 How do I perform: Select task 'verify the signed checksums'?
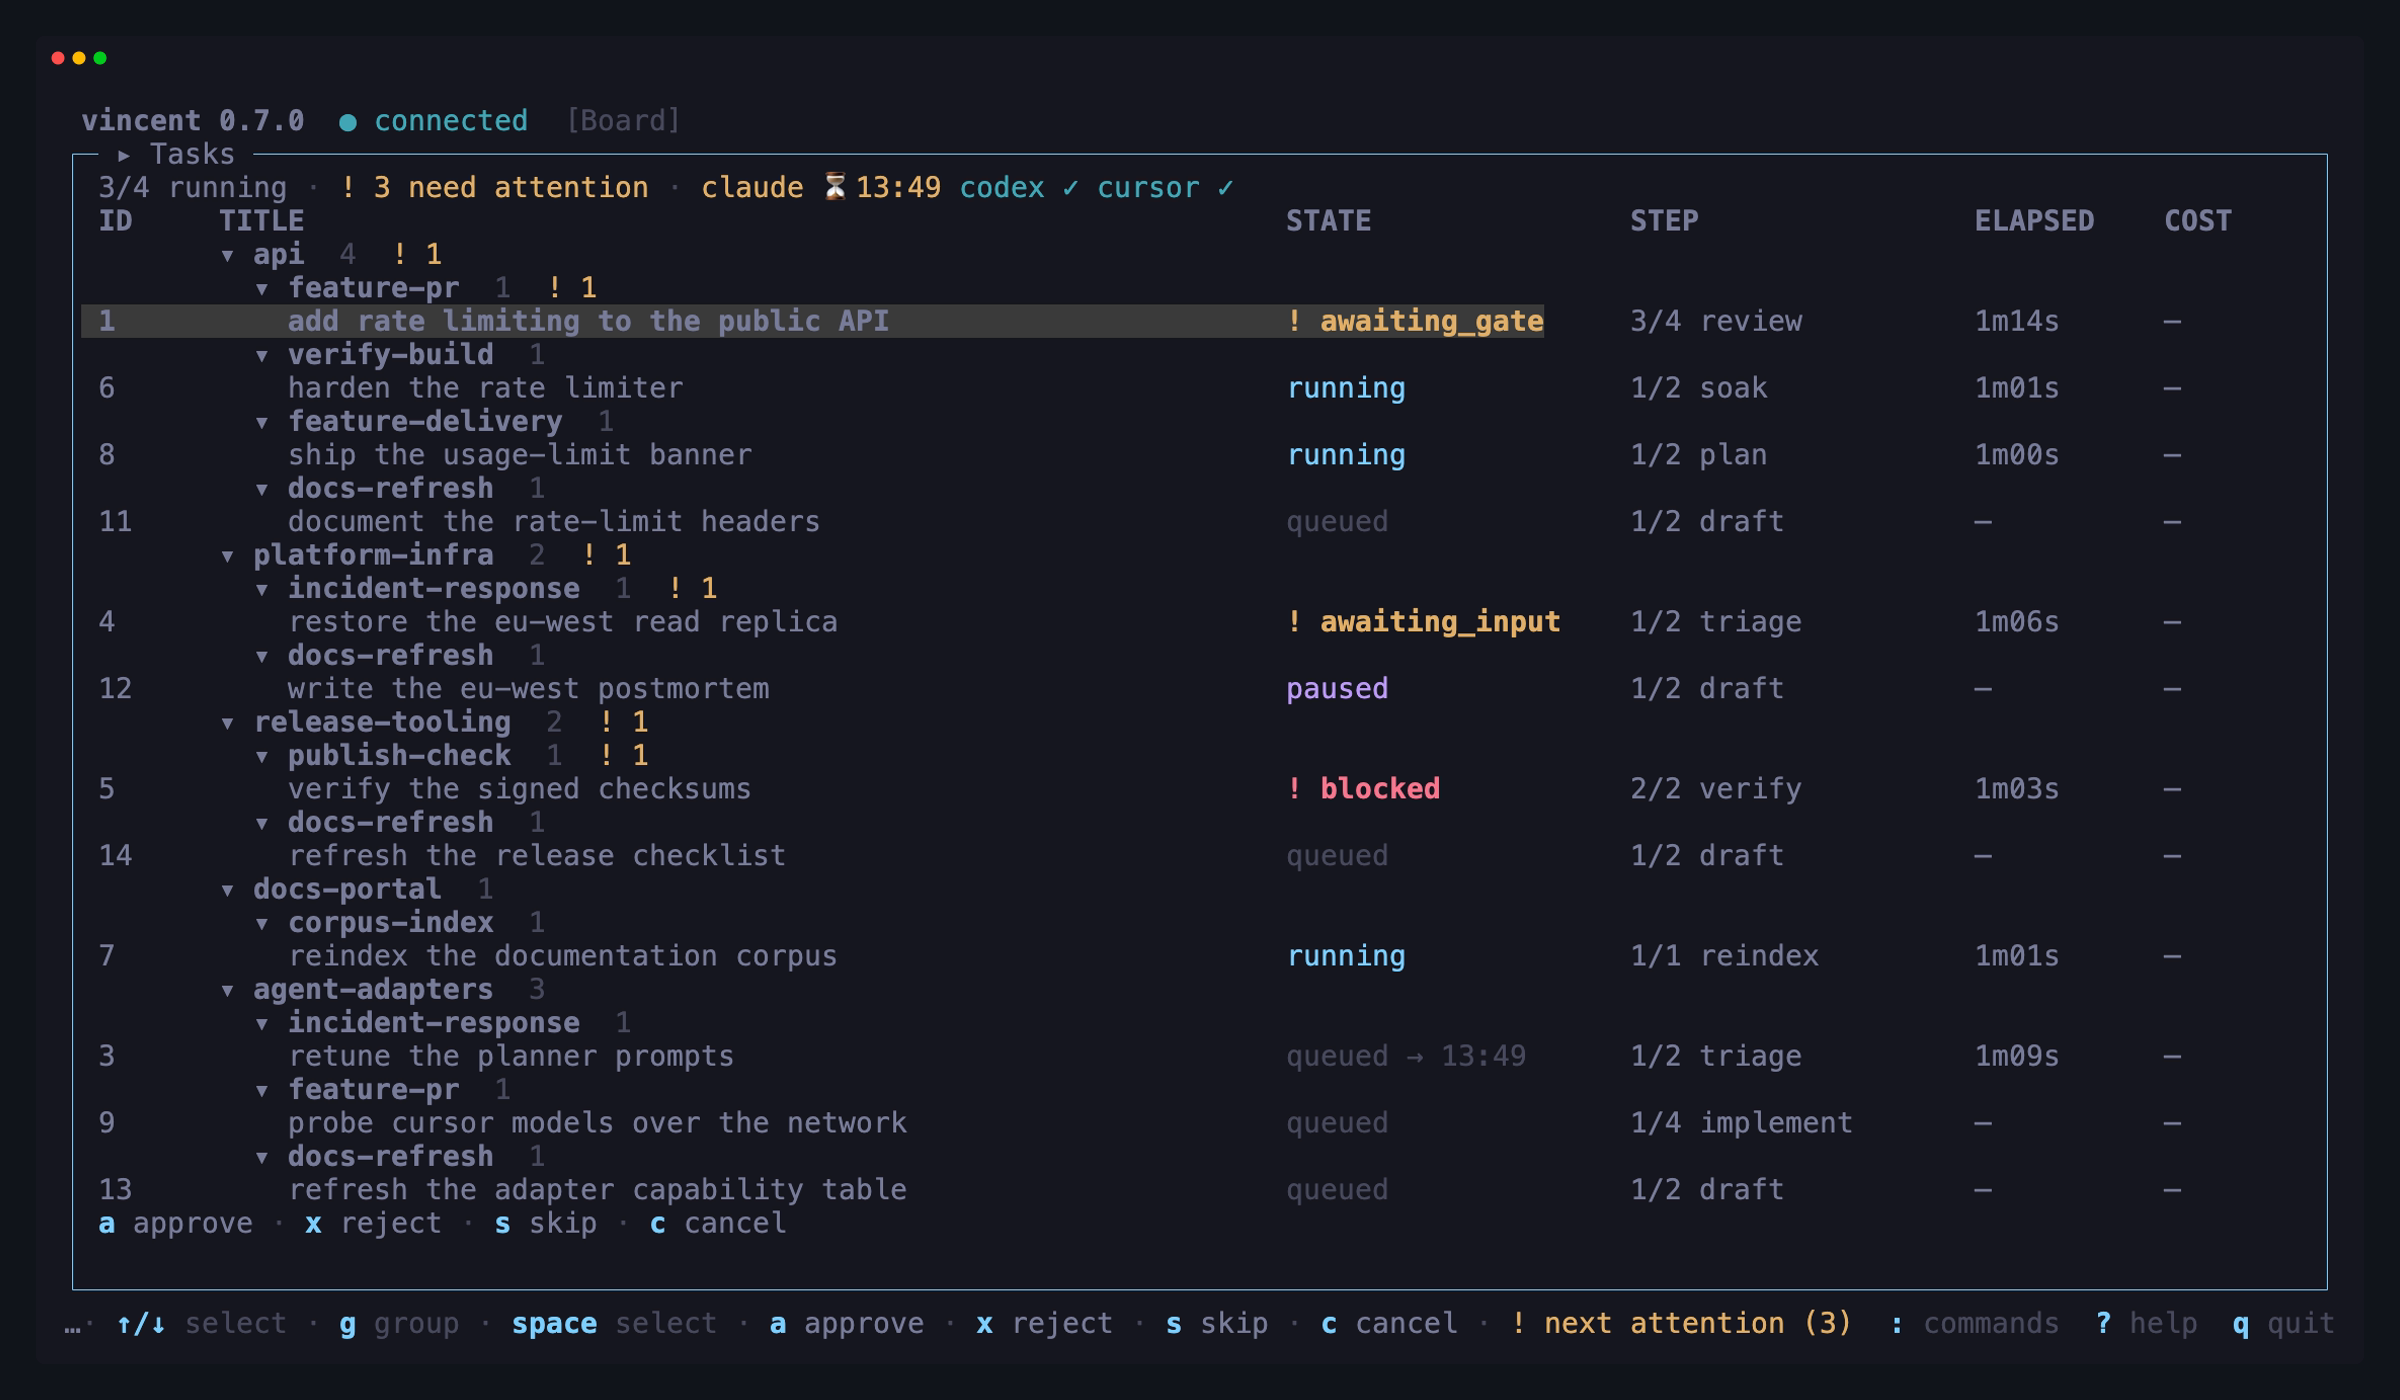[520, 789]
